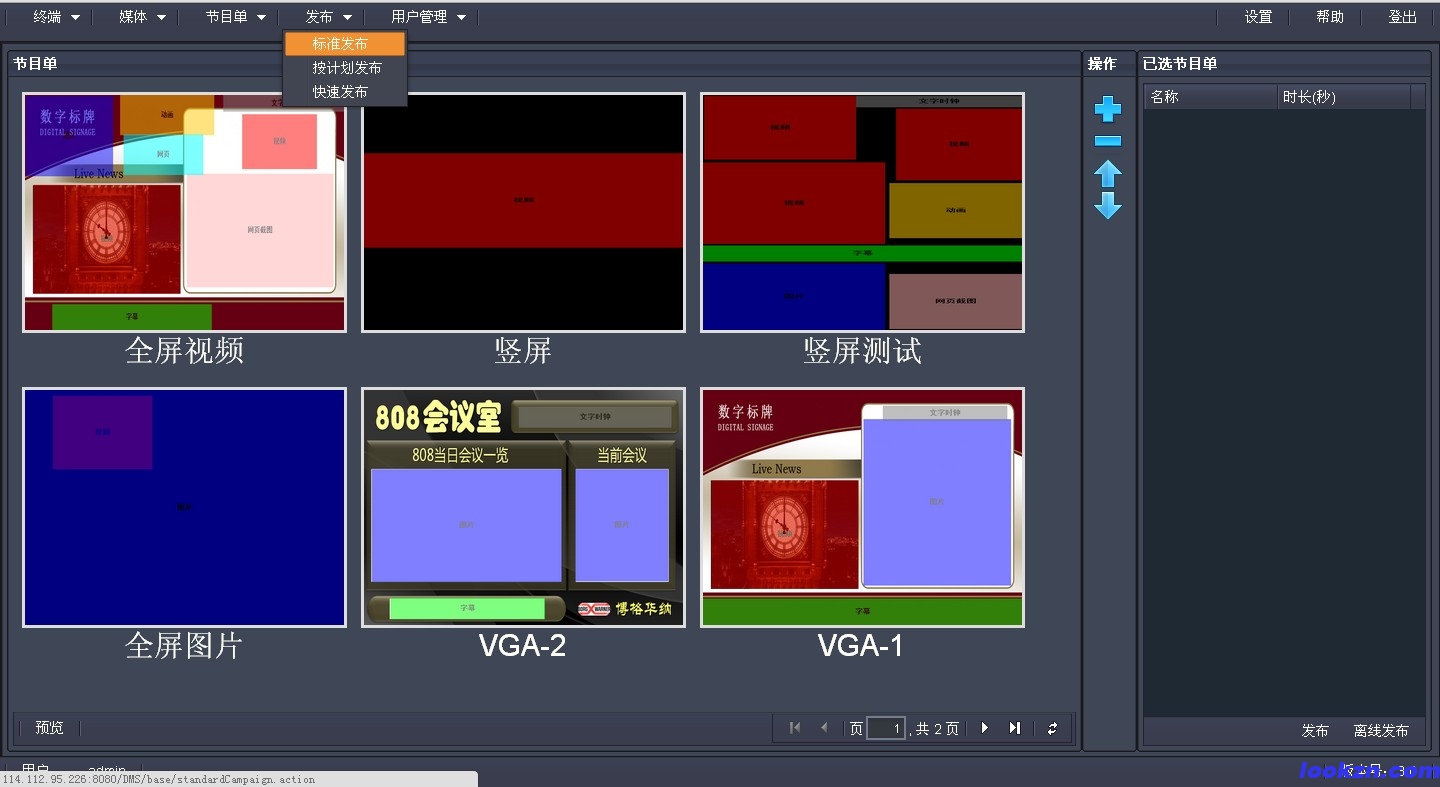Viewport: 1440px width, 787px height.
Task: Go to the next page of programs
Action: pyautogui.click(x=985, y=728)
